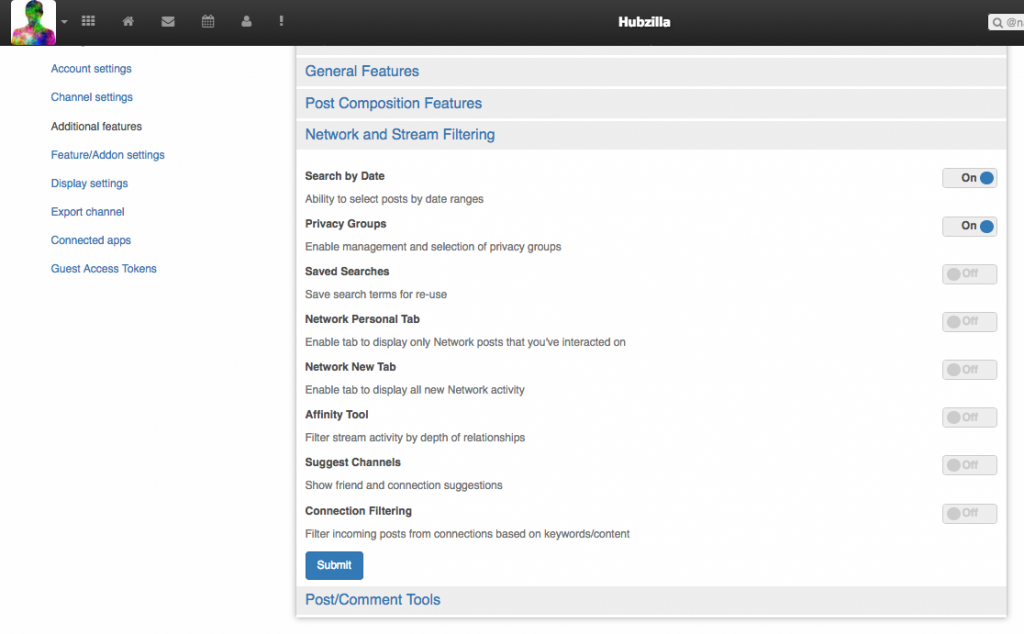
Task: Expand the Post/Comment Tools section
Action: tap(373, 600)
